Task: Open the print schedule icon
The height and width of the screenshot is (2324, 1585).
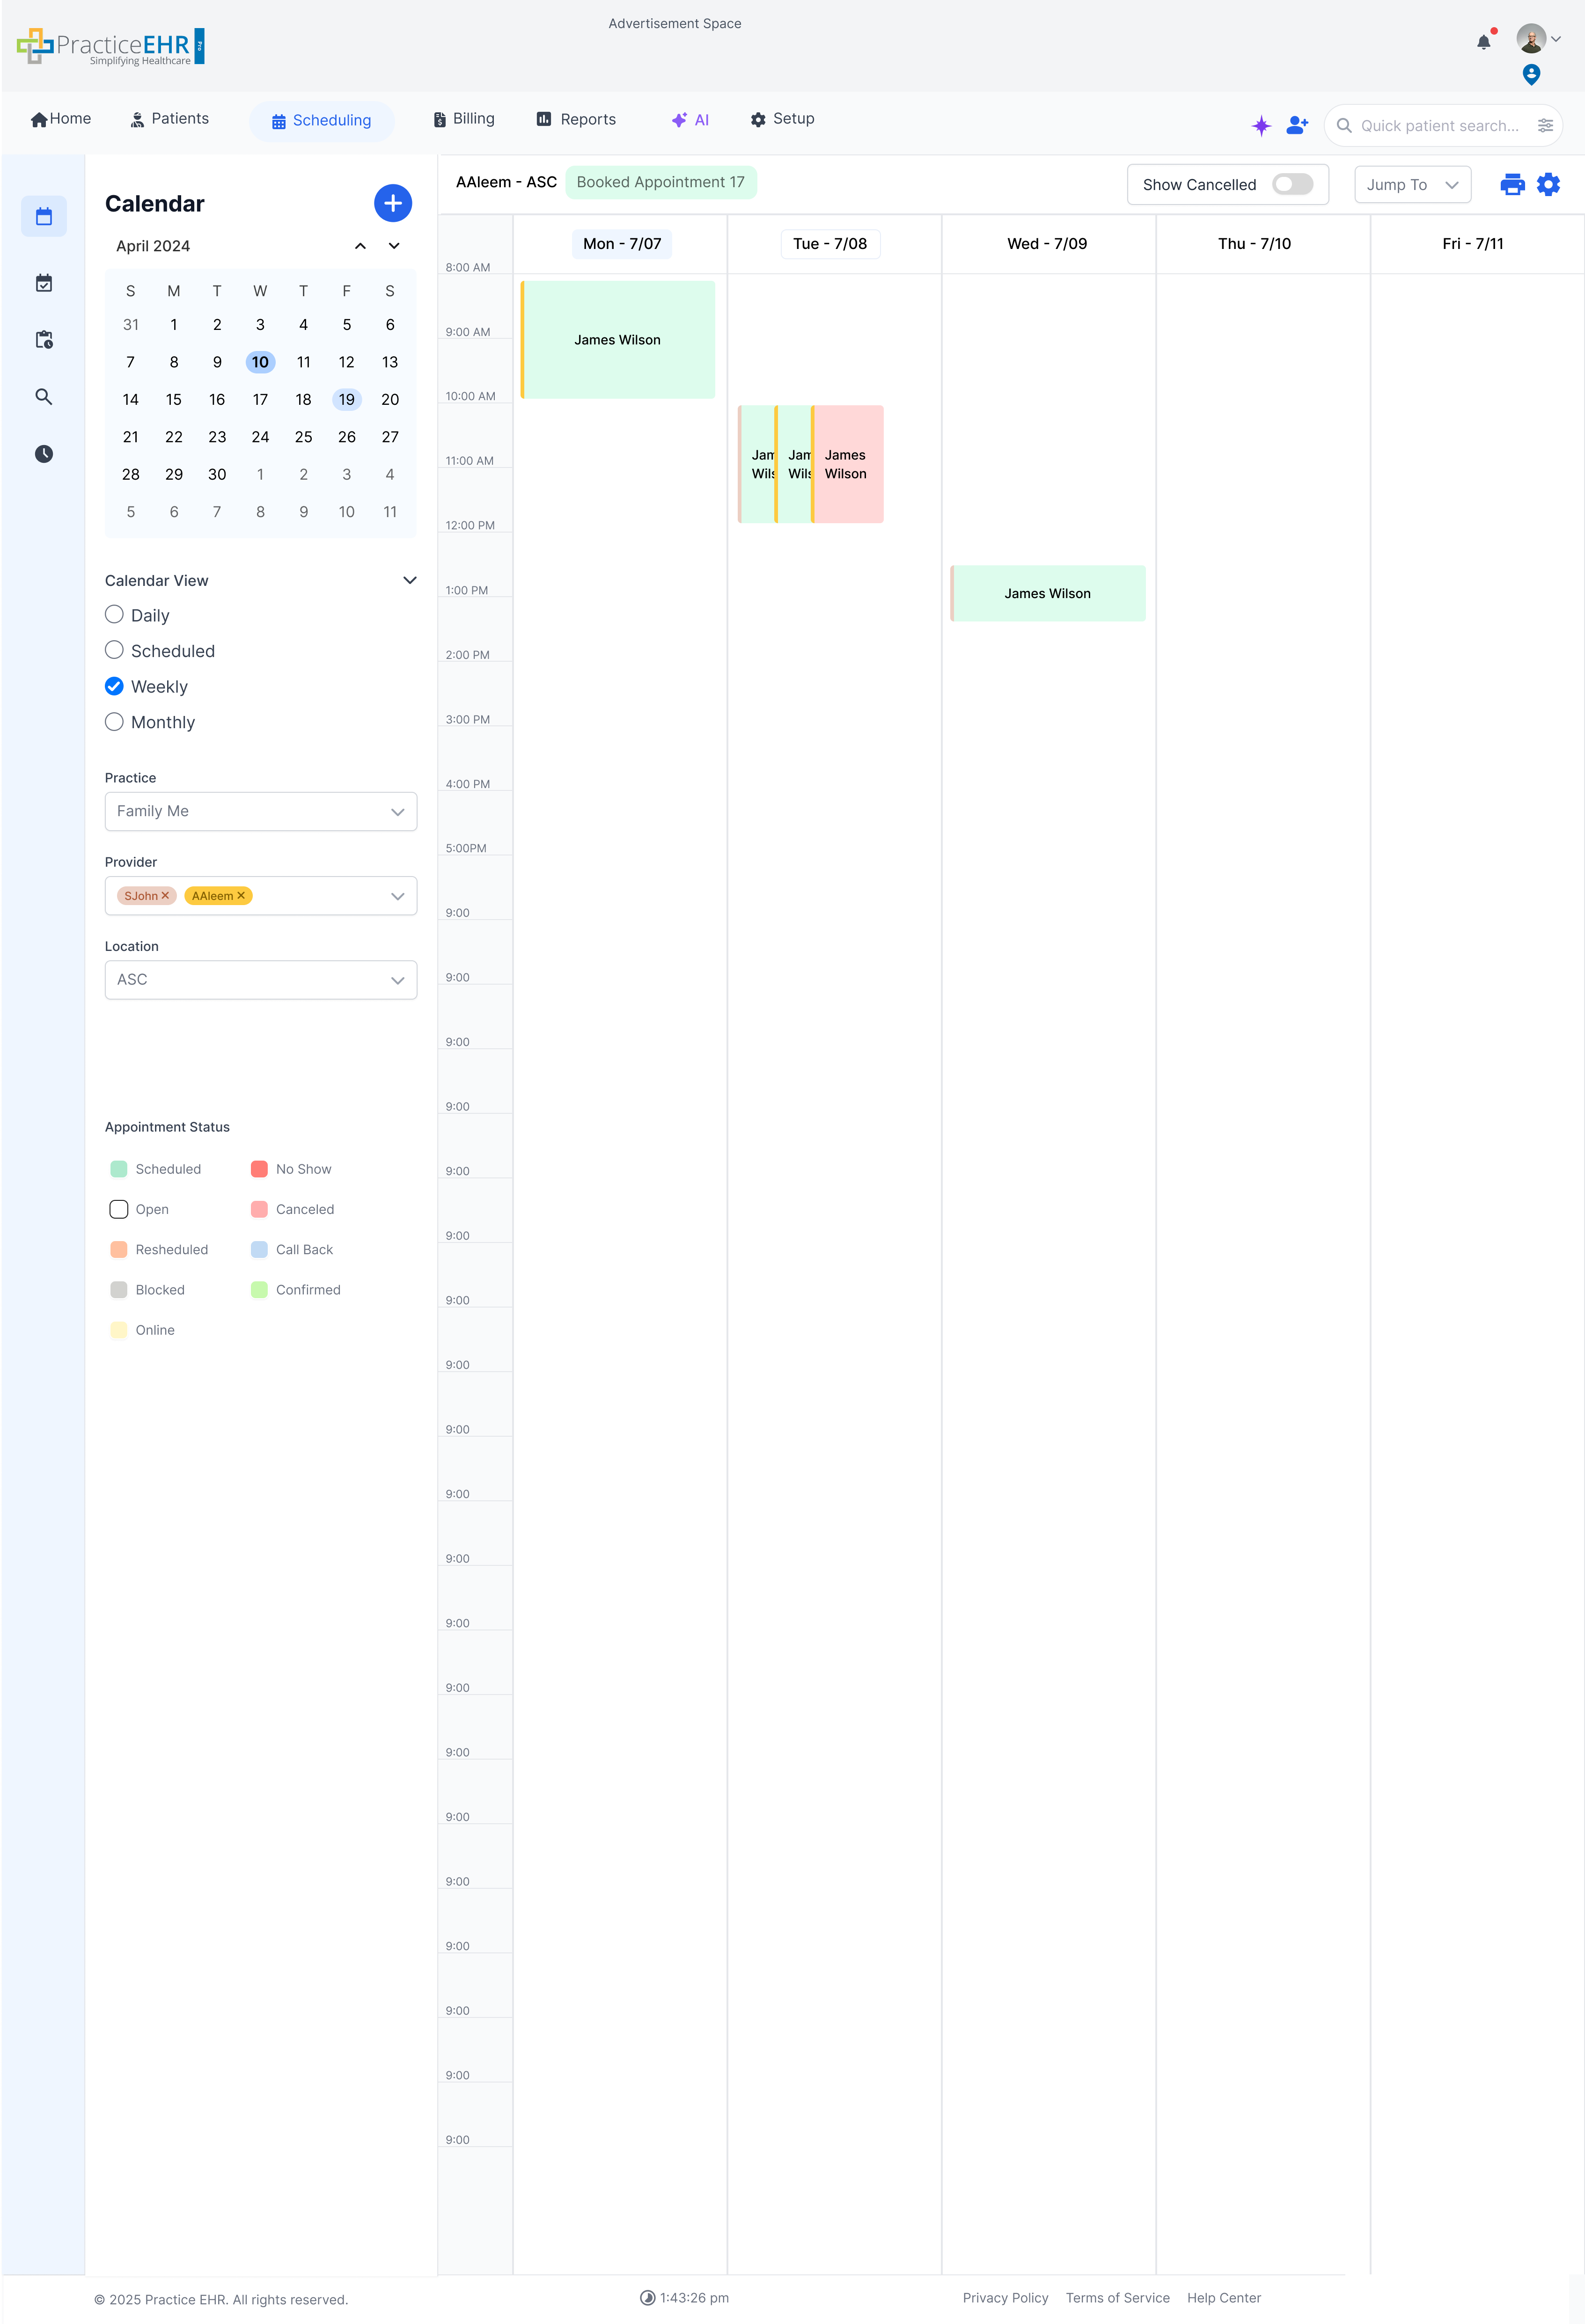Action: tap(1512, 184)
